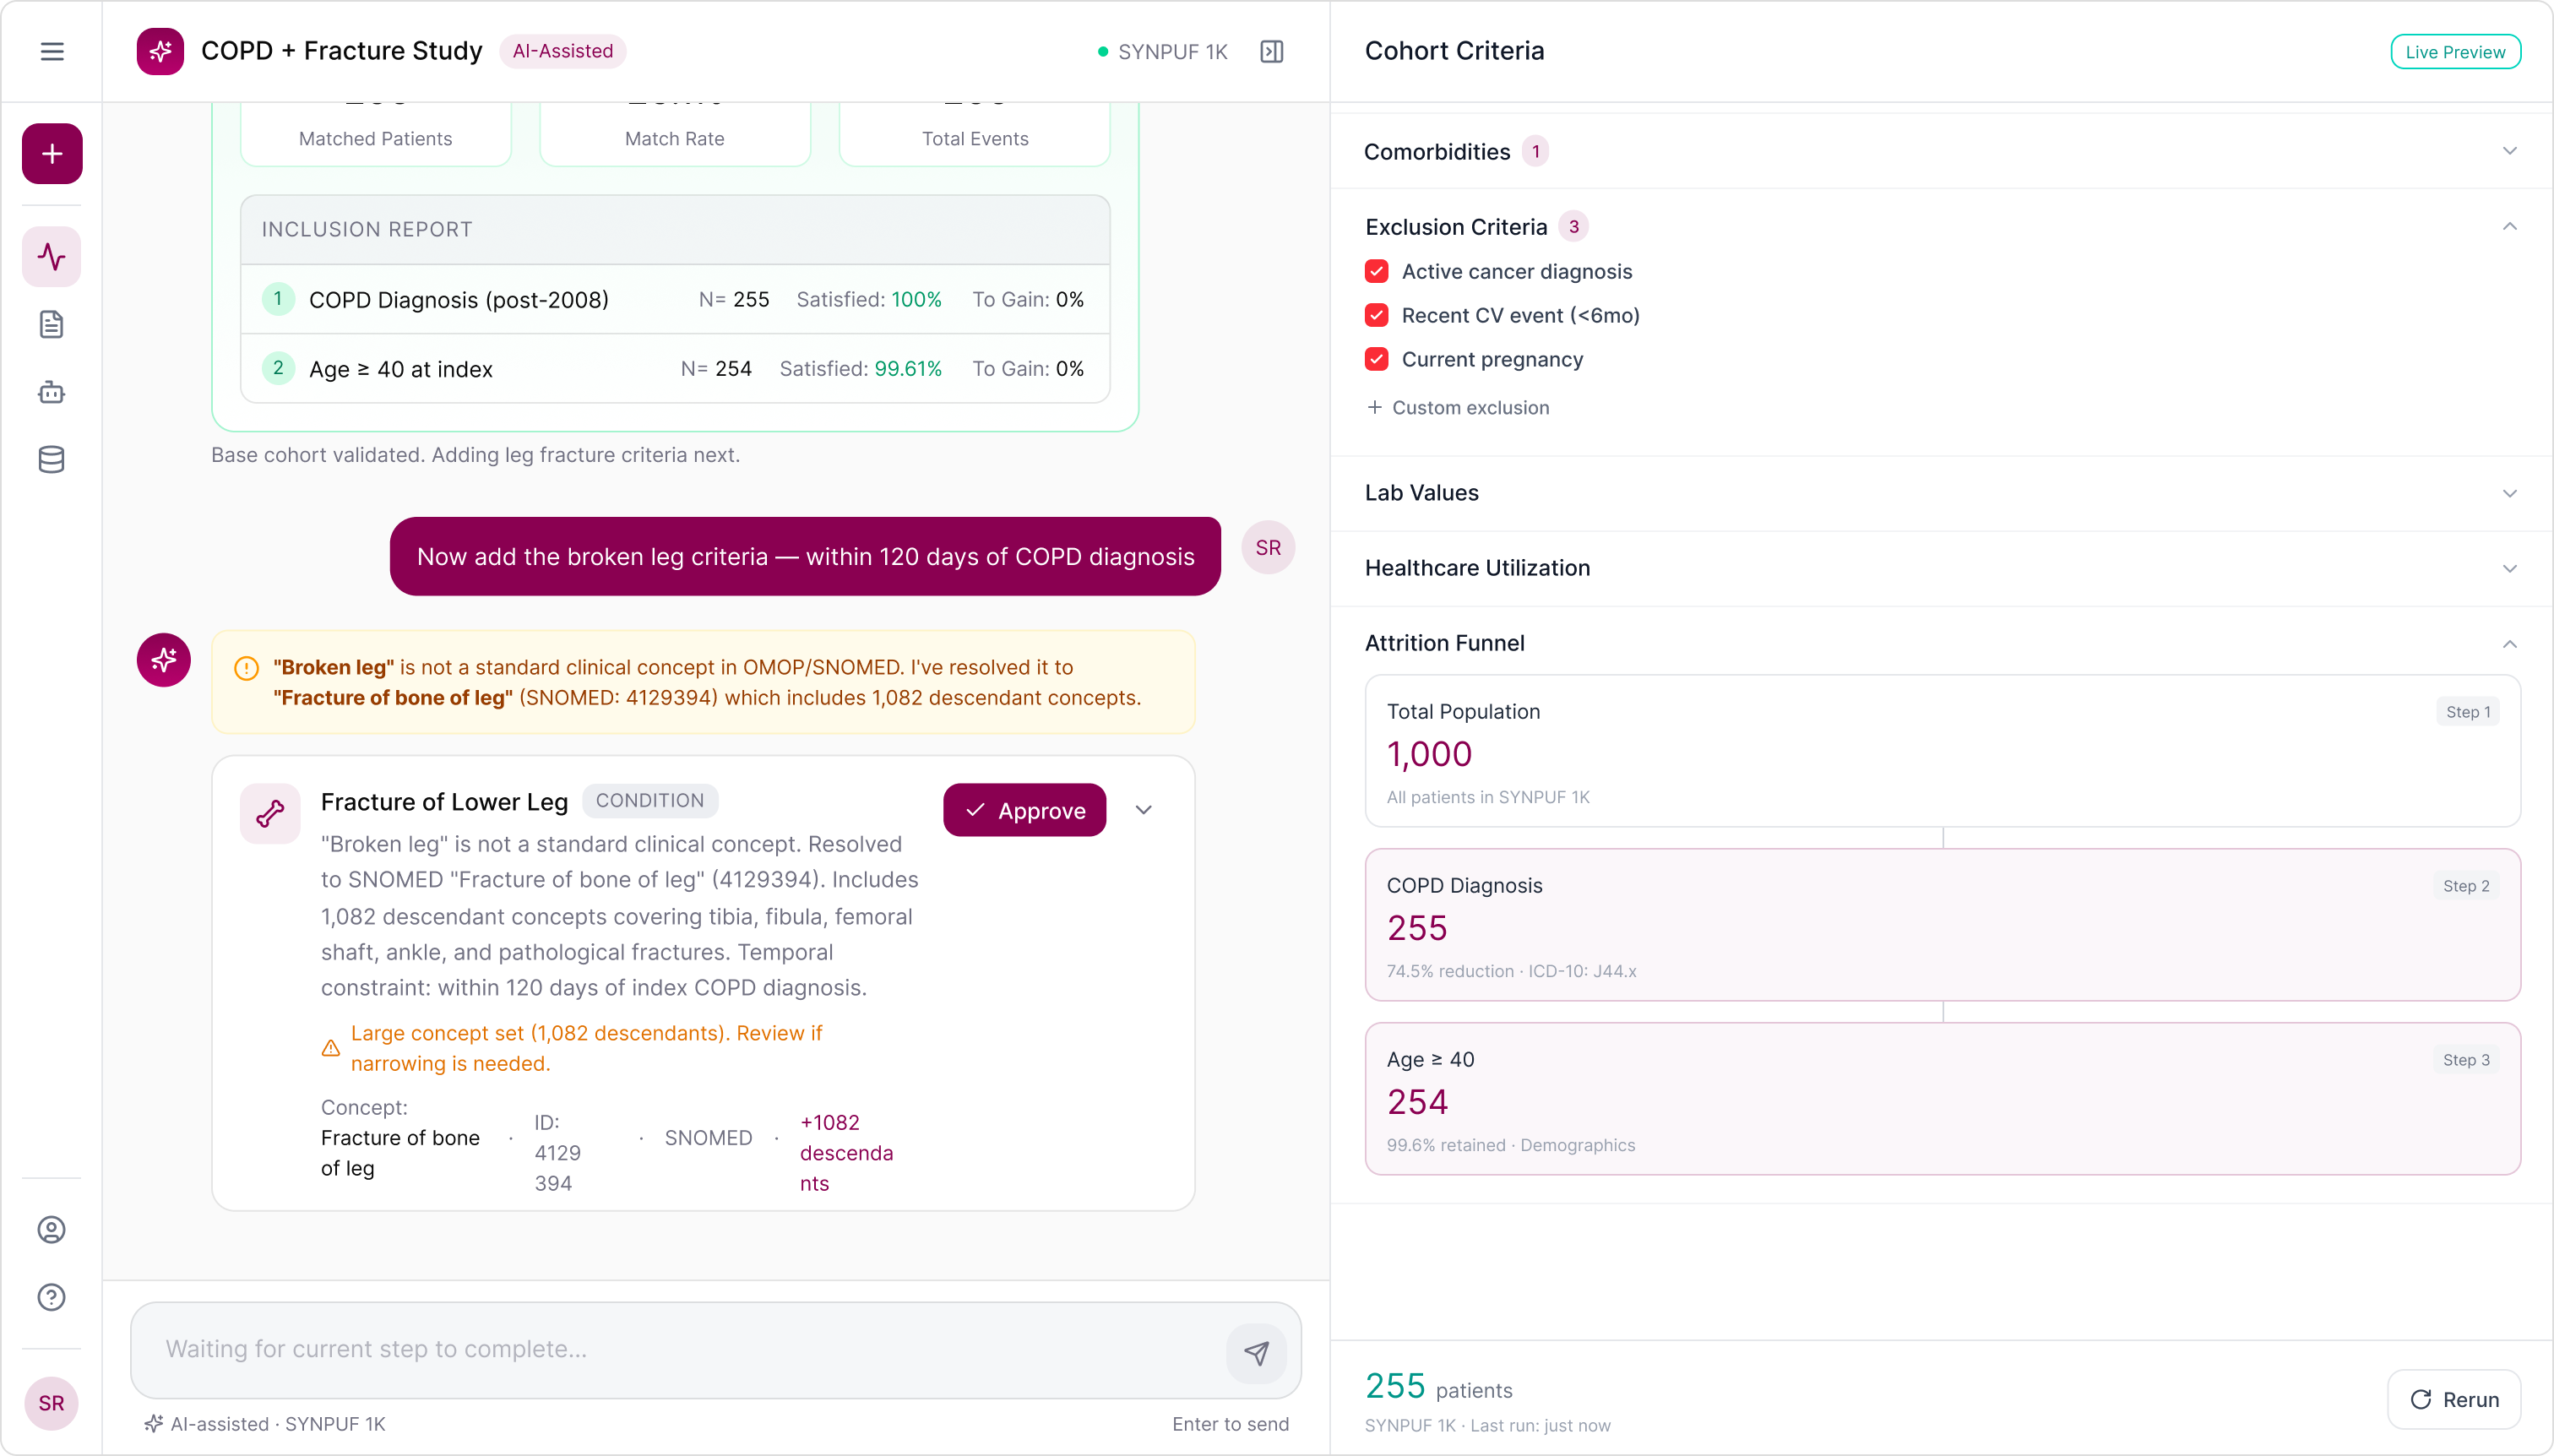The height and width of the screenshot is (1456, 2554).
Task: Uncheck Active cancer diagnosis exclusion
Action: (1377, 271)
